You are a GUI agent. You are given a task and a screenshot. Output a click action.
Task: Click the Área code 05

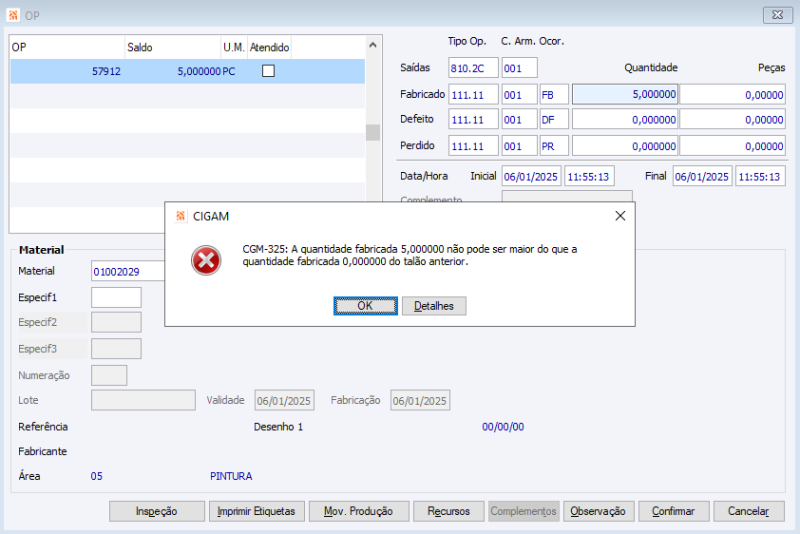[96, 476]
